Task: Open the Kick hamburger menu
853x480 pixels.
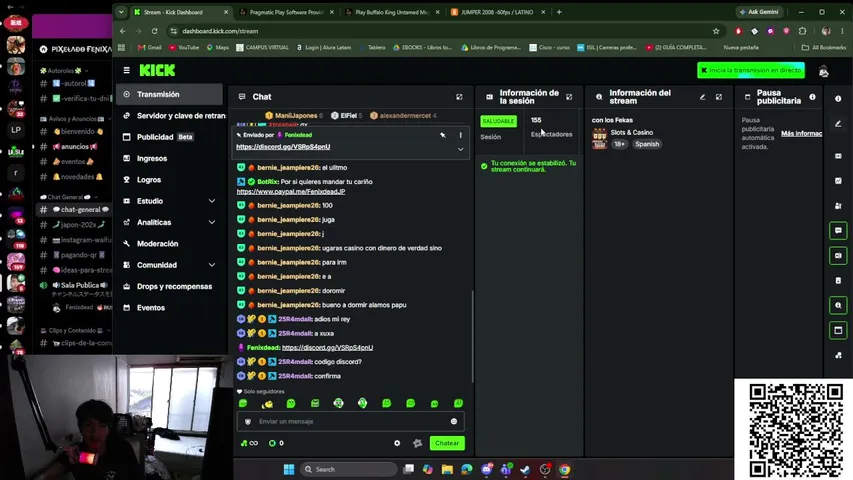Action: tap(126, 70)
